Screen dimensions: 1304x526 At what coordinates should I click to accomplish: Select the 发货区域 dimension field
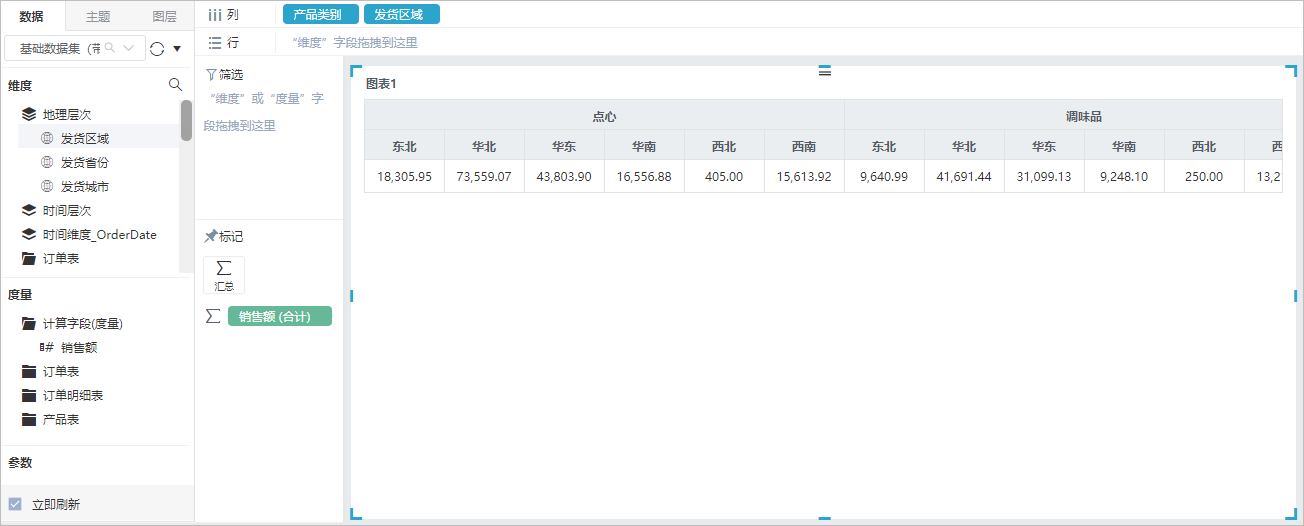pyautogui.click(x=85, y=139)
